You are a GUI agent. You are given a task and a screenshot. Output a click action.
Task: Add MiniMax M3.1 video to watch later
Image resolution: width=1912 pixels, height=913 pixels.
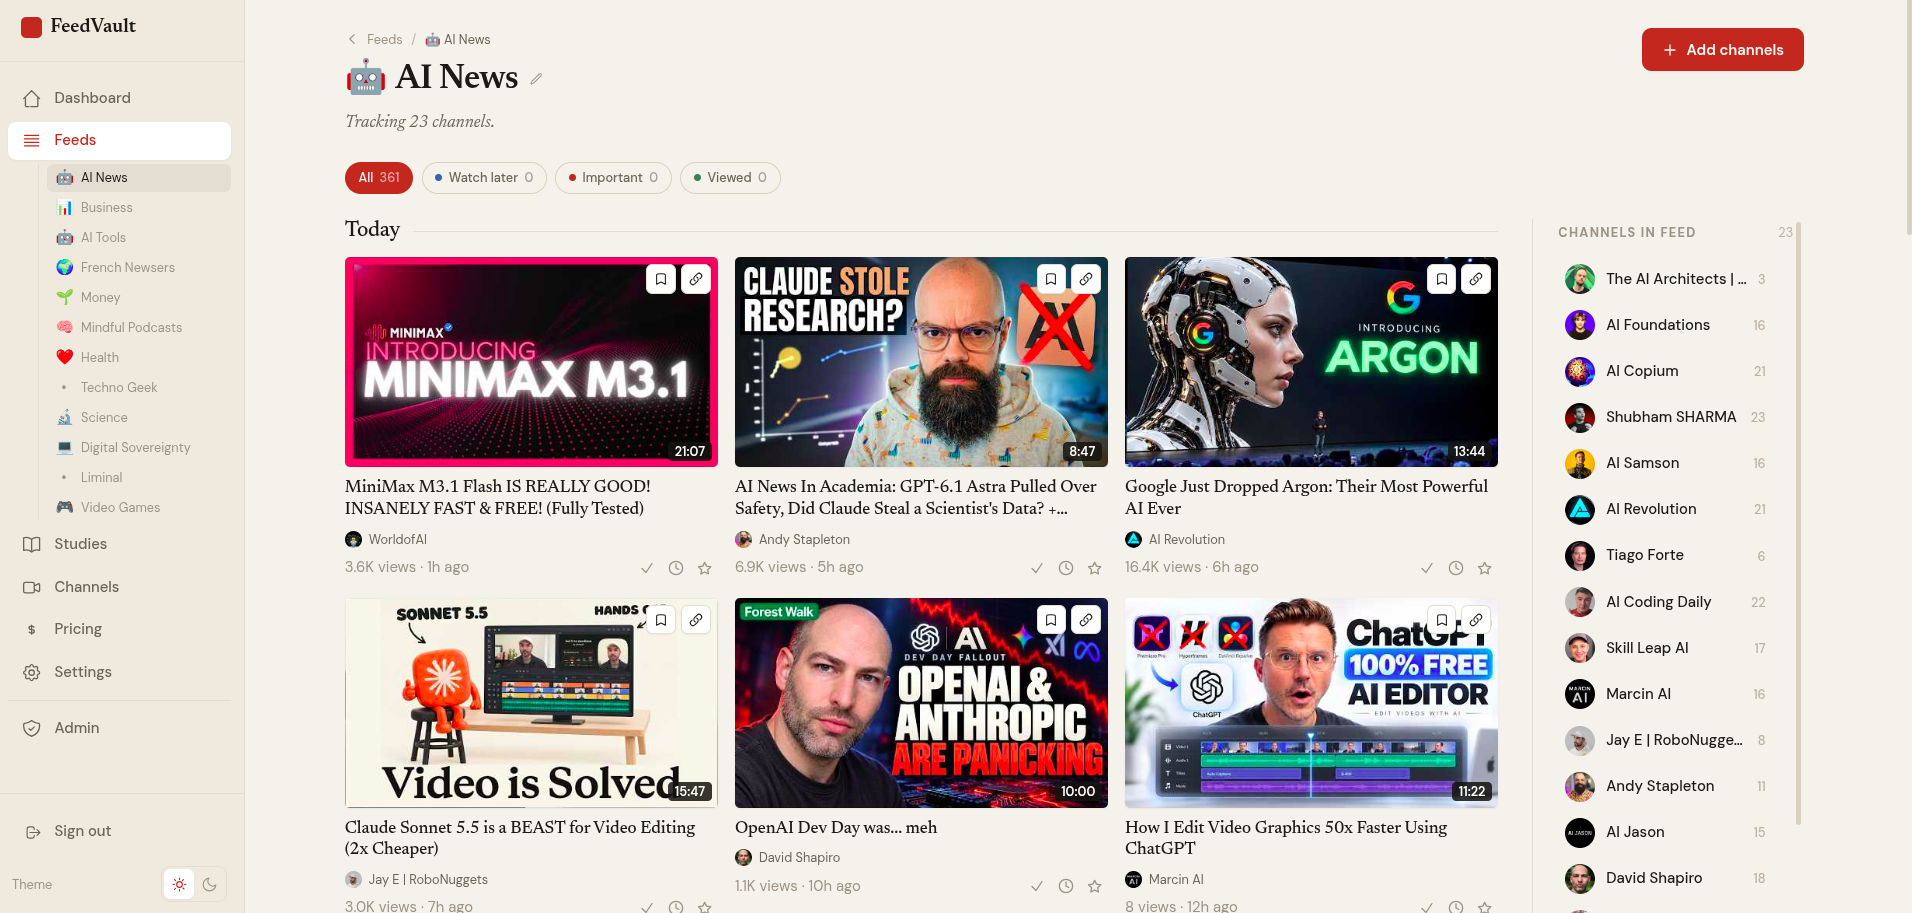tap(676, 568)
